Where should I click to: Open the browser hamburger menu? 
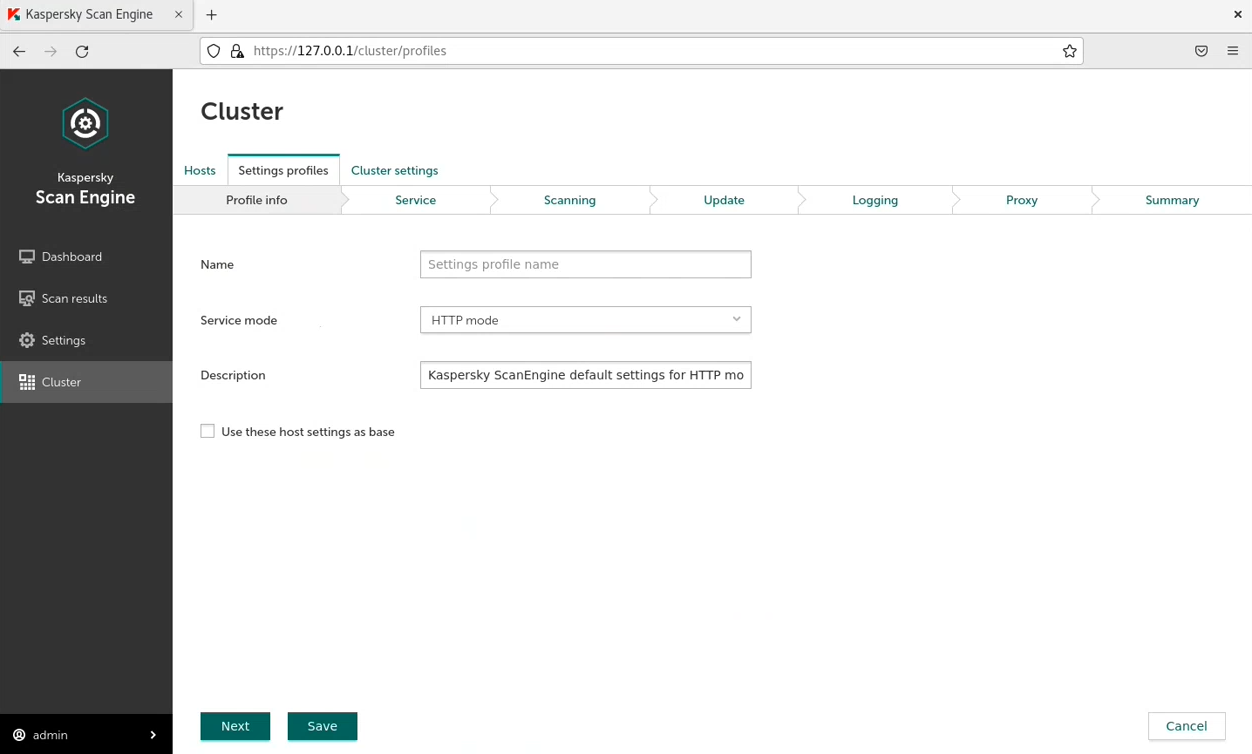[x=1233, y=51]
